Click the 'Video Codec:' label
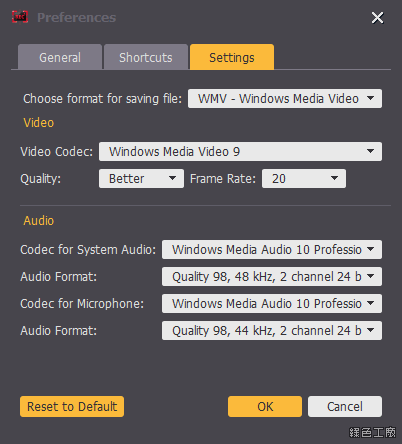Viewport: 402px width, 444px height. 57,152
